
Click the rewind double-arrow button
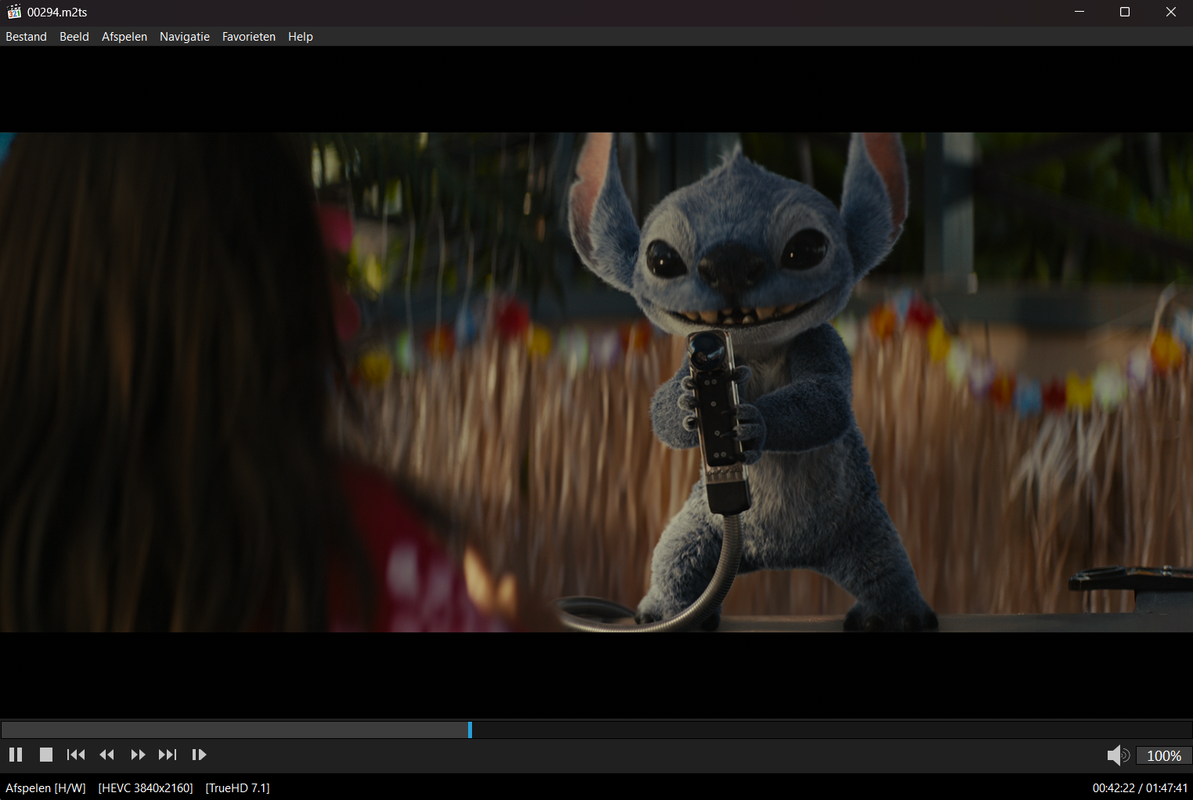[x=107, y=754]
